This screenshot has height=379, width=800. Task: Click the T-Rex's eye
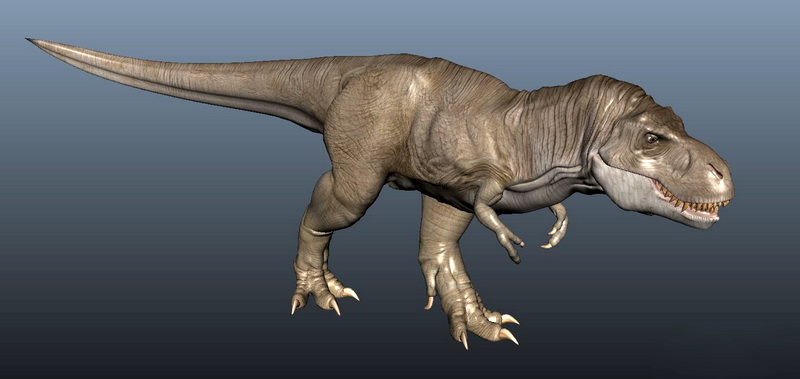pos(652,138)
